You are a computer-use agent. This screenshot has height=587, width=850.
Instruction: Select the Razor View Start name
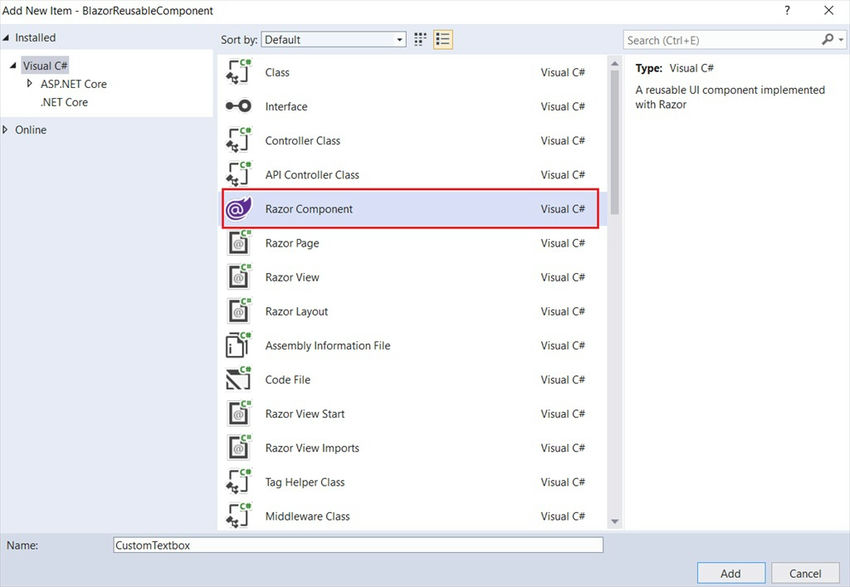[x=305, y=414]
